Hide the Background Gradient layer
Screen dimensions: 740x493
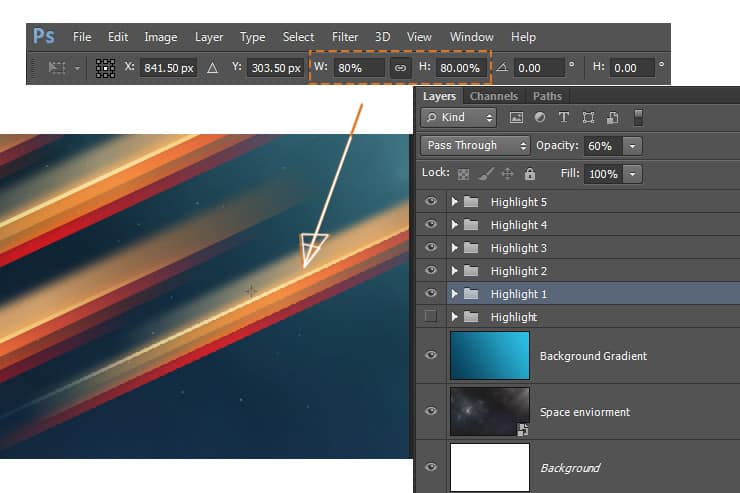coord(430,355)
